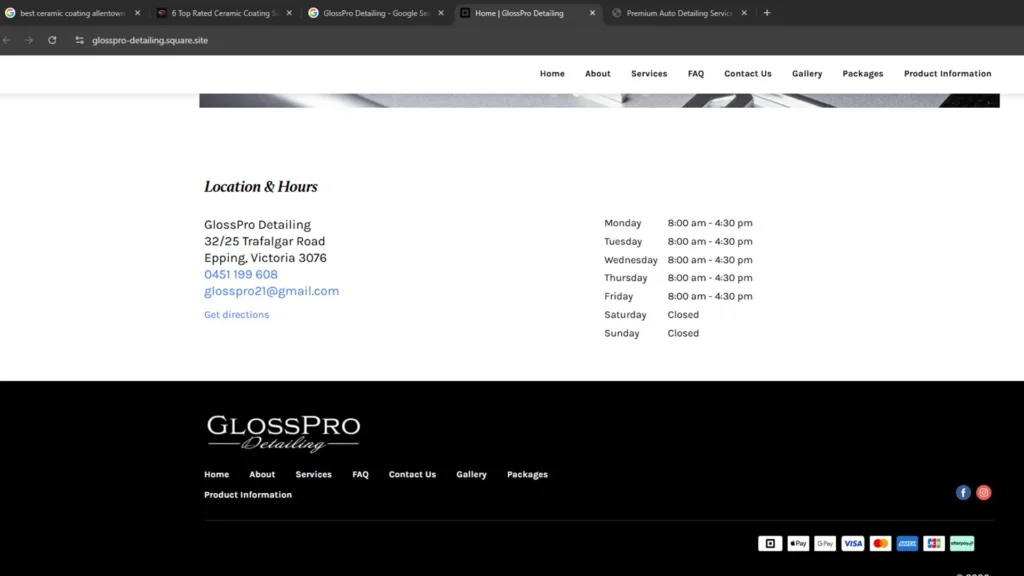The width and height of the screenshot is (1024, 576).
Task: Click the Square payment icon
Action: tap(769, 543)
